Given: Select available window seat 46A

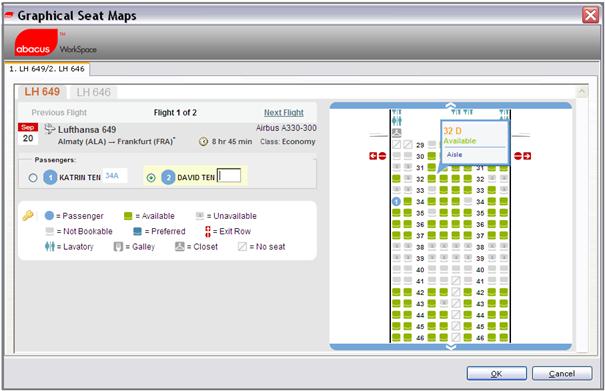Looking at the screenshot, I should coord(396,337).
